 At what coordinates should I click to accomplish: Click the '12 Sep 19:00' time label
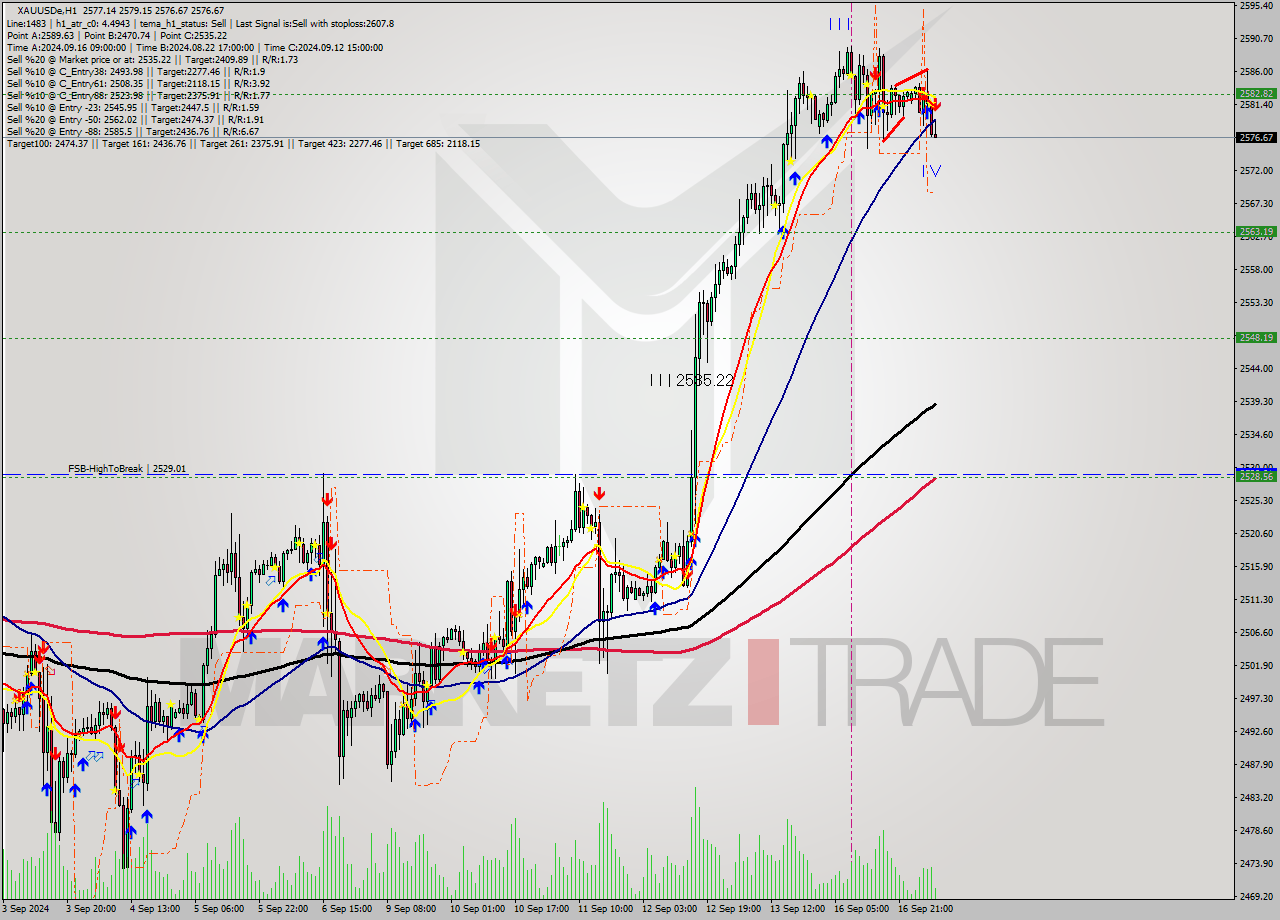pyautogui.click(x=732, y=909)
